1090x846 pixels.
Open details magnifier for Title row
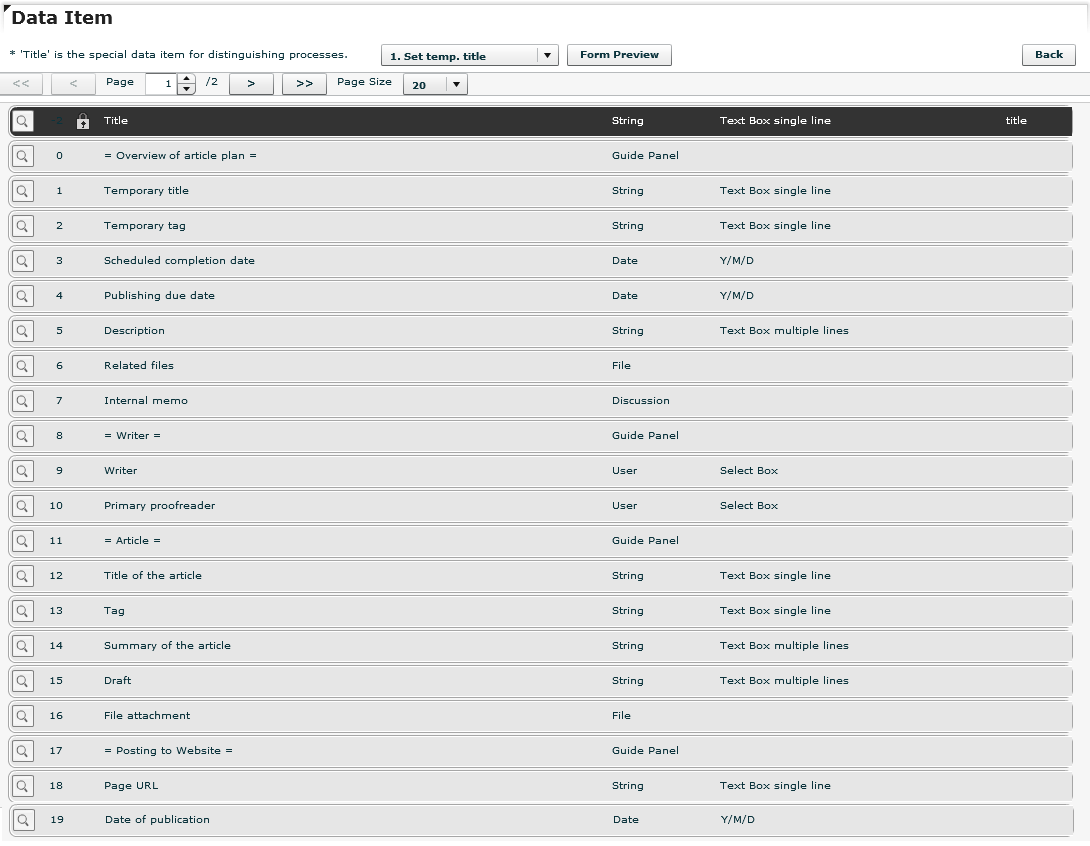click(x=22, y=121)
